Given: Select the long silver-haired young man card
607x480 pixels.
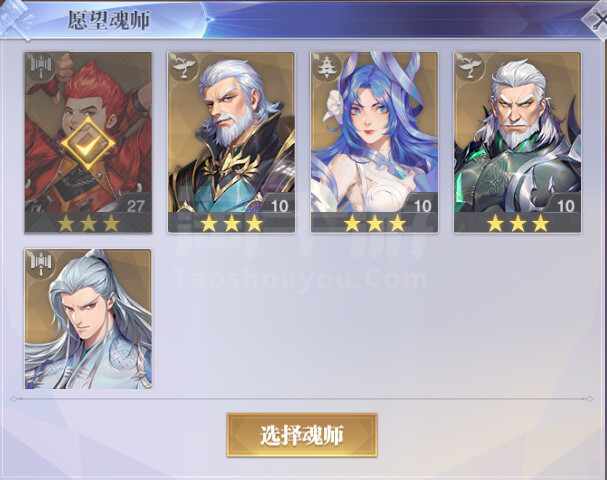Looking at the screenshot, I should coord(88,319).
